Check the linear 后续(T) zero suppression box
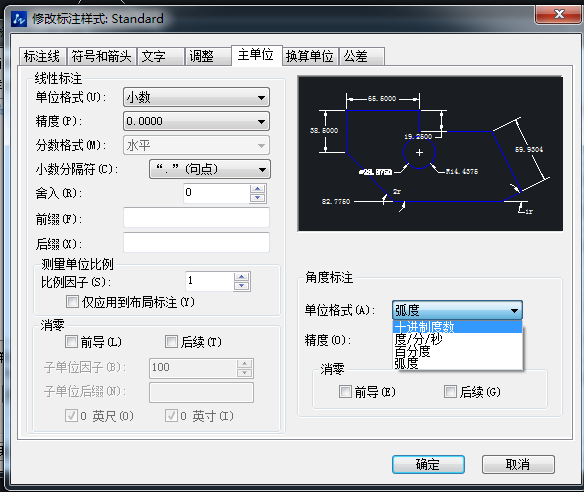The width and height of the screenshot is (584, 492). pos(171,341)
